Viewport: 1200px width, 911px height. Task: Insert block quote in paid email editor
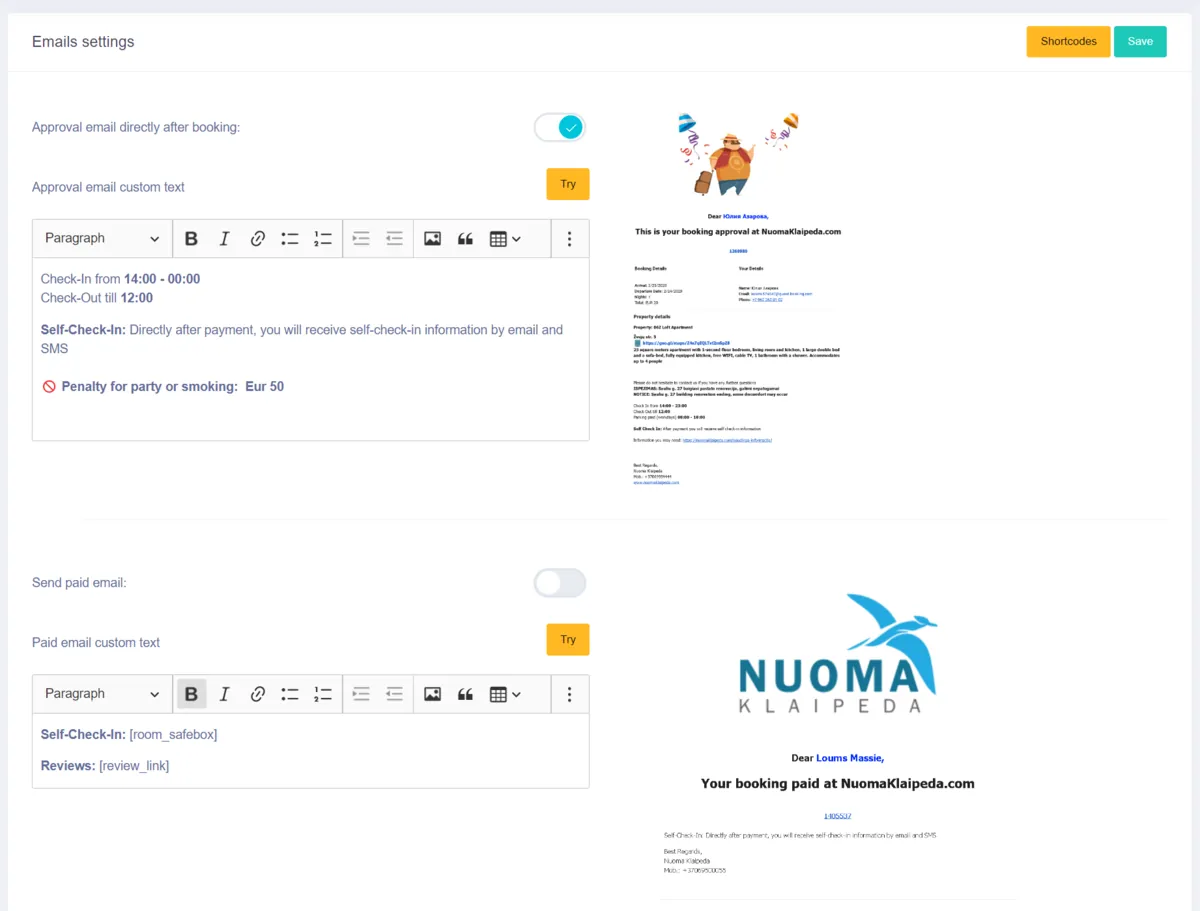click(465, 694)
